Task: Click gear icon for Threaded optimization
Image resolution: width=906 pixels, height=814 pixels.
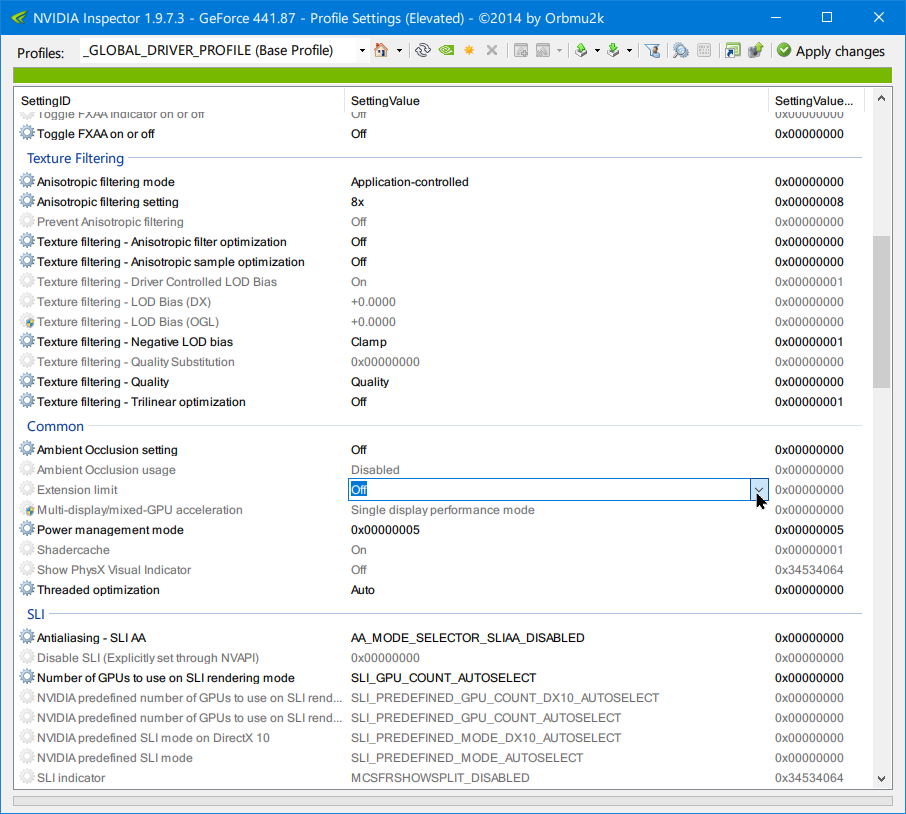Action: point(27,589)
